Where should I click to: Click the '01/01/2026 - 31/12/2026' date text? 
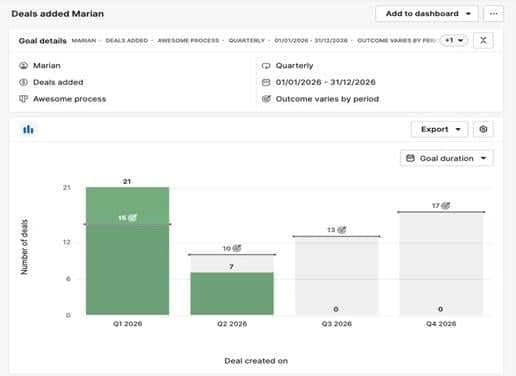click(326, 82)
